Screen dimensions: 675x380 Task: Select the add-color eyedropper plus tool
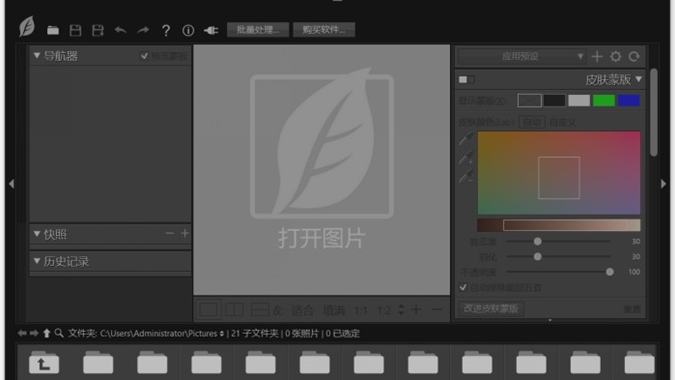(x=466, y=158)
